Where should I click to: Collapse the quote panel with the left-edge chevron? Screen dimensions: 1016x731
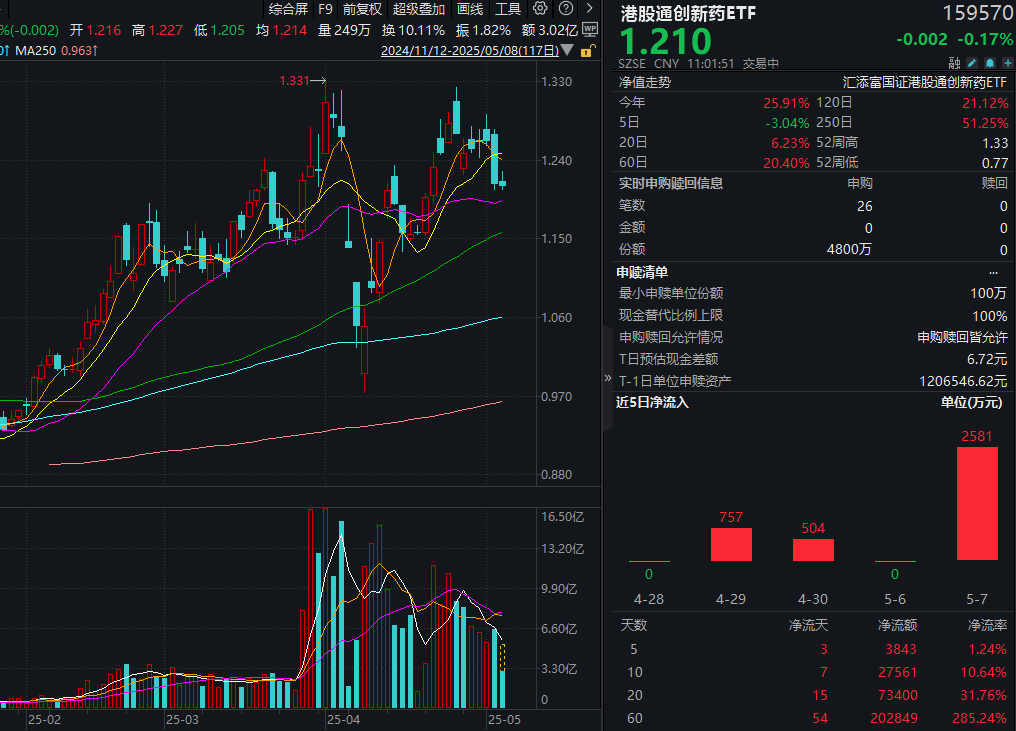tap(607, 380)
